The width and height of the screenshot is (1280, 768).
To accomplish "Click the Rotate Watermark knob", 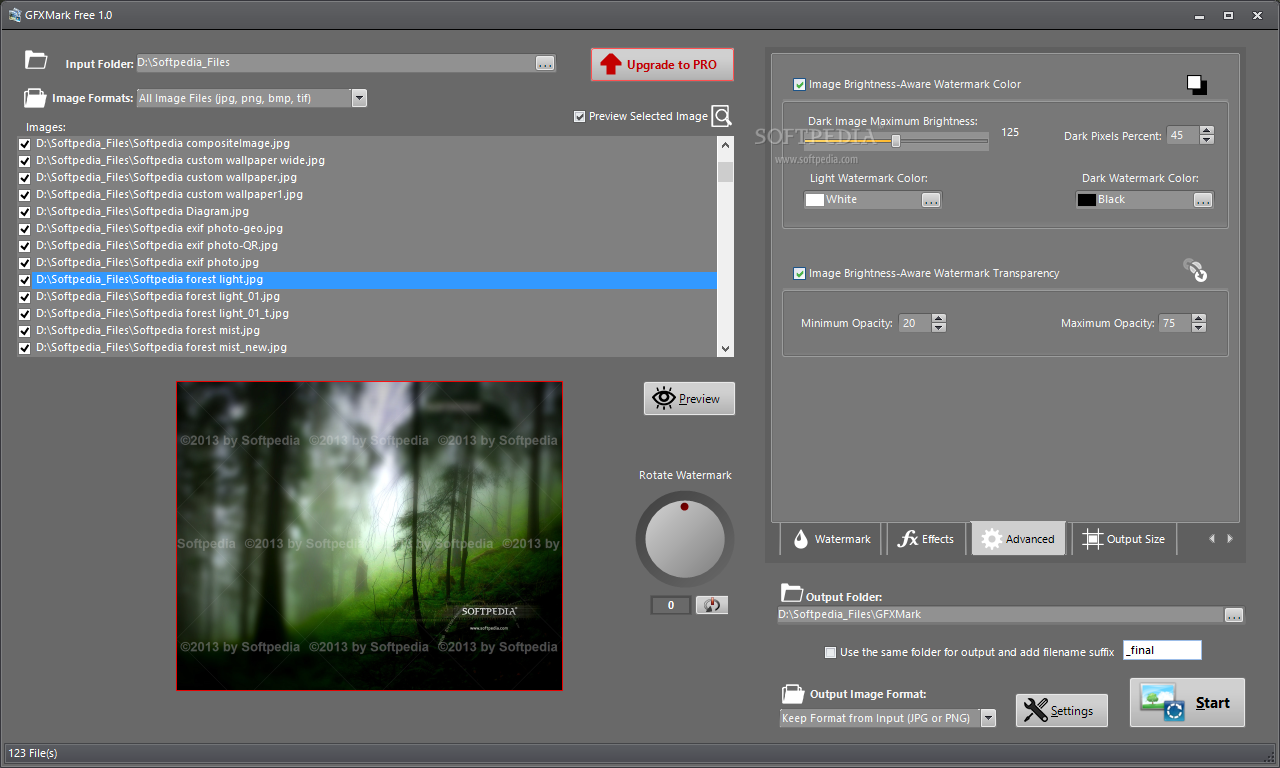I will 685,540.
